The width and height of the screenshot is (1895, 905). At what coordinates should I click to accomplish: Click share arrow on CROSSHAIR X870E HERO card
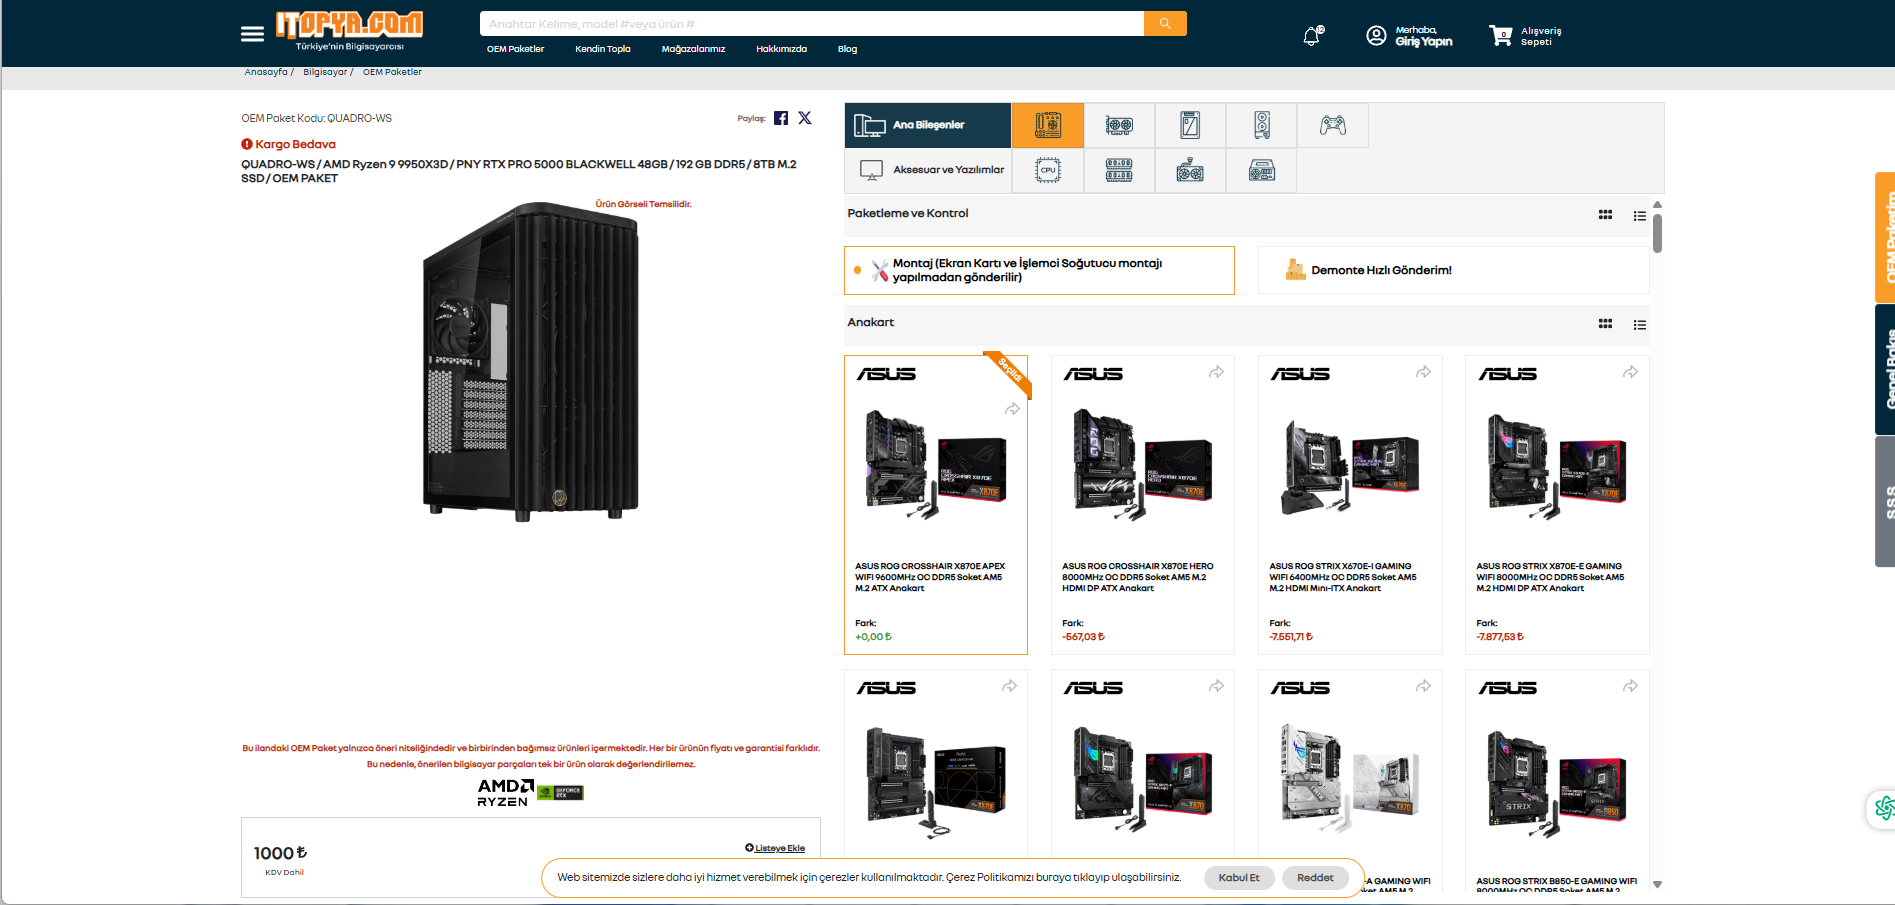(x=1216, y=372)
